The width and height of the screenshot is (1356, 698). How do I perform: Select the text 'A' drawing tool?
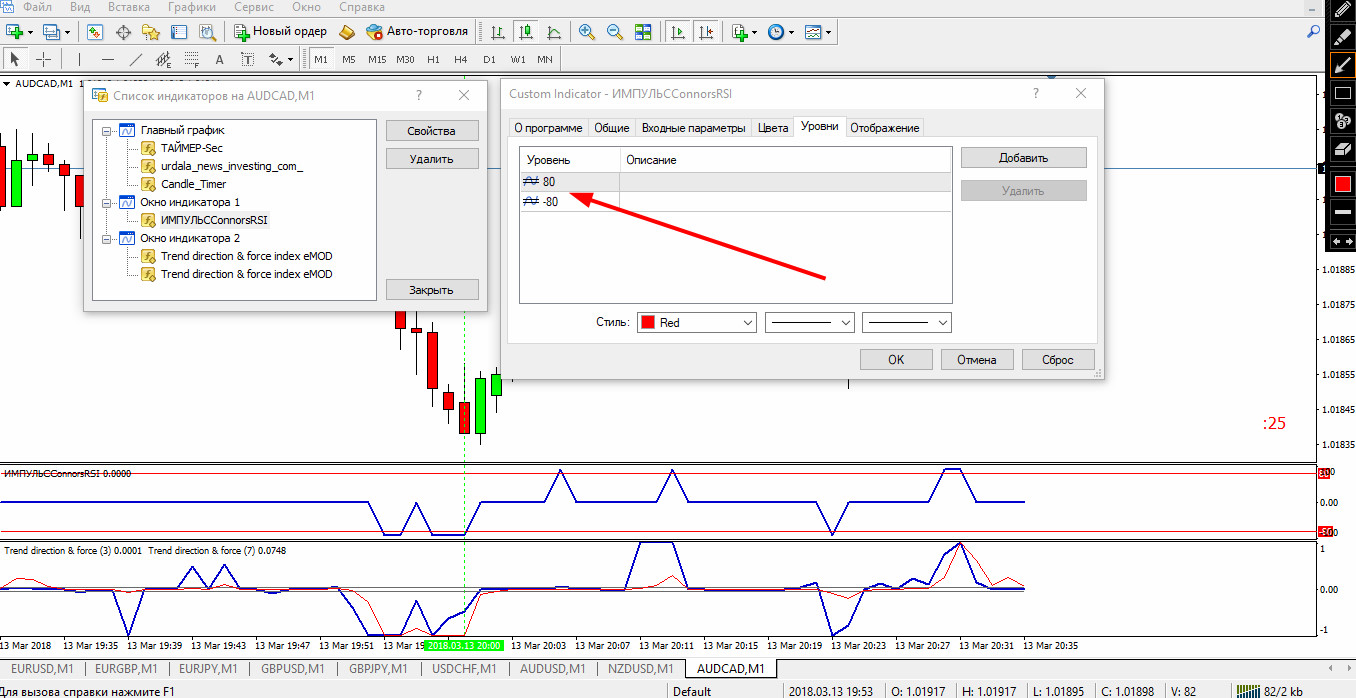220,59
